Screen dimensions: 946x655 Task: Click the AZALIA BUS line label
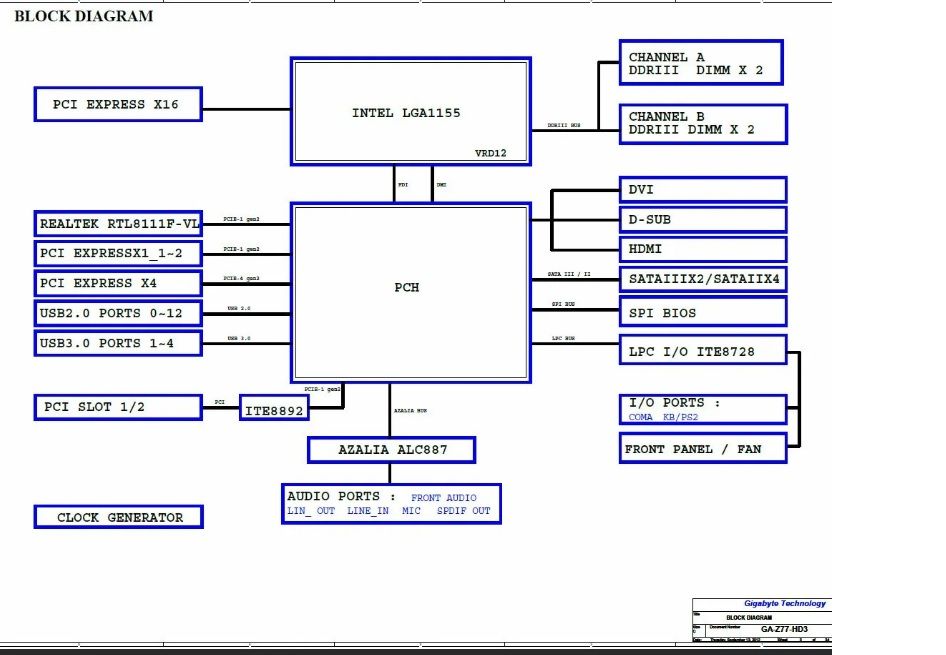tap(410, 411)
